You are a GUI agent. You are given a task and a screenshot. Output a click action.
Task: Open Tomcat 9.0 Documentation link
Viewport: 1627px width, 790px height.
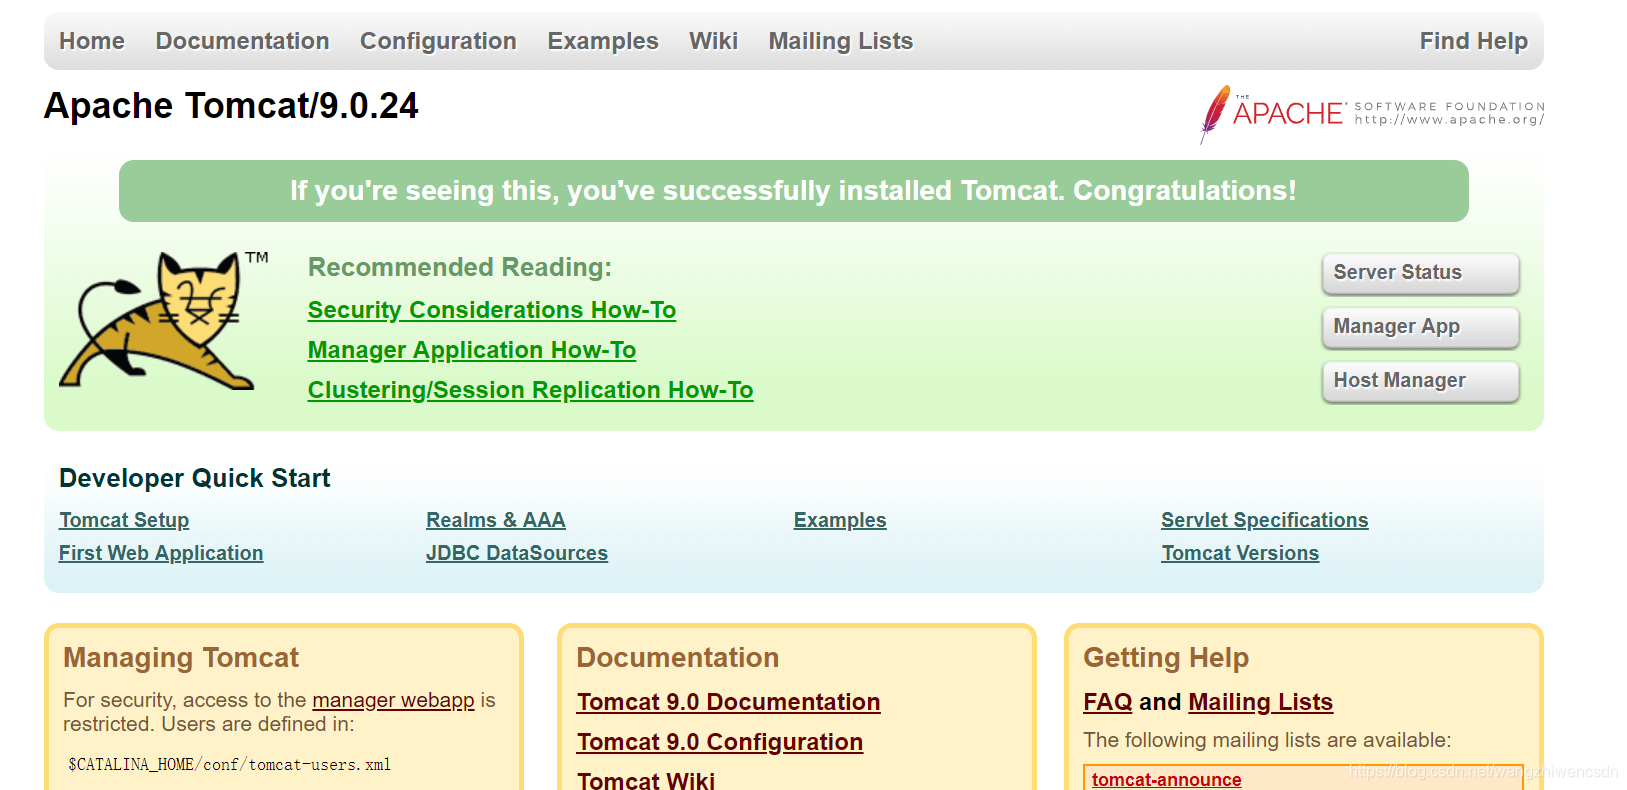click(729, 702)
